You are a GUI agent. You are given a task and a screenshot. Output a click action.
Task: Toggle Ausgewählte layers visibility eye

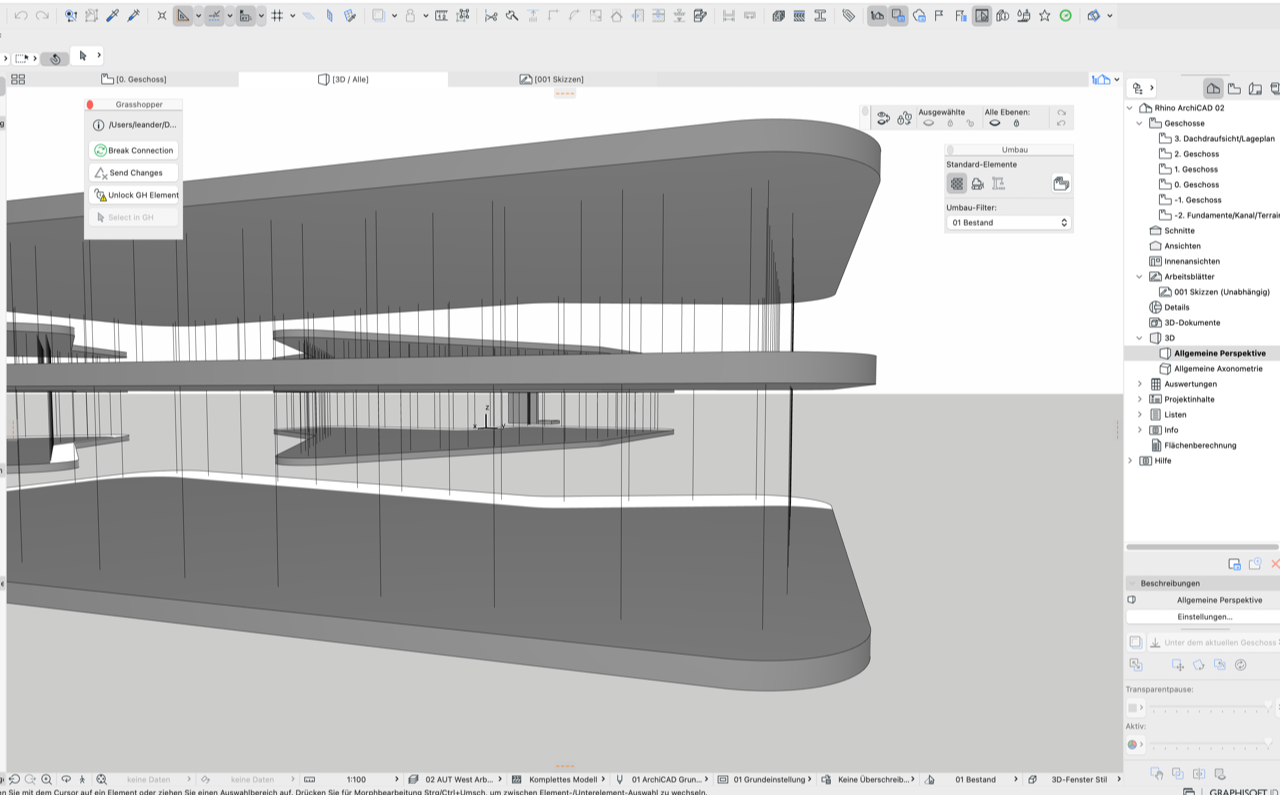tap(928, 123)
